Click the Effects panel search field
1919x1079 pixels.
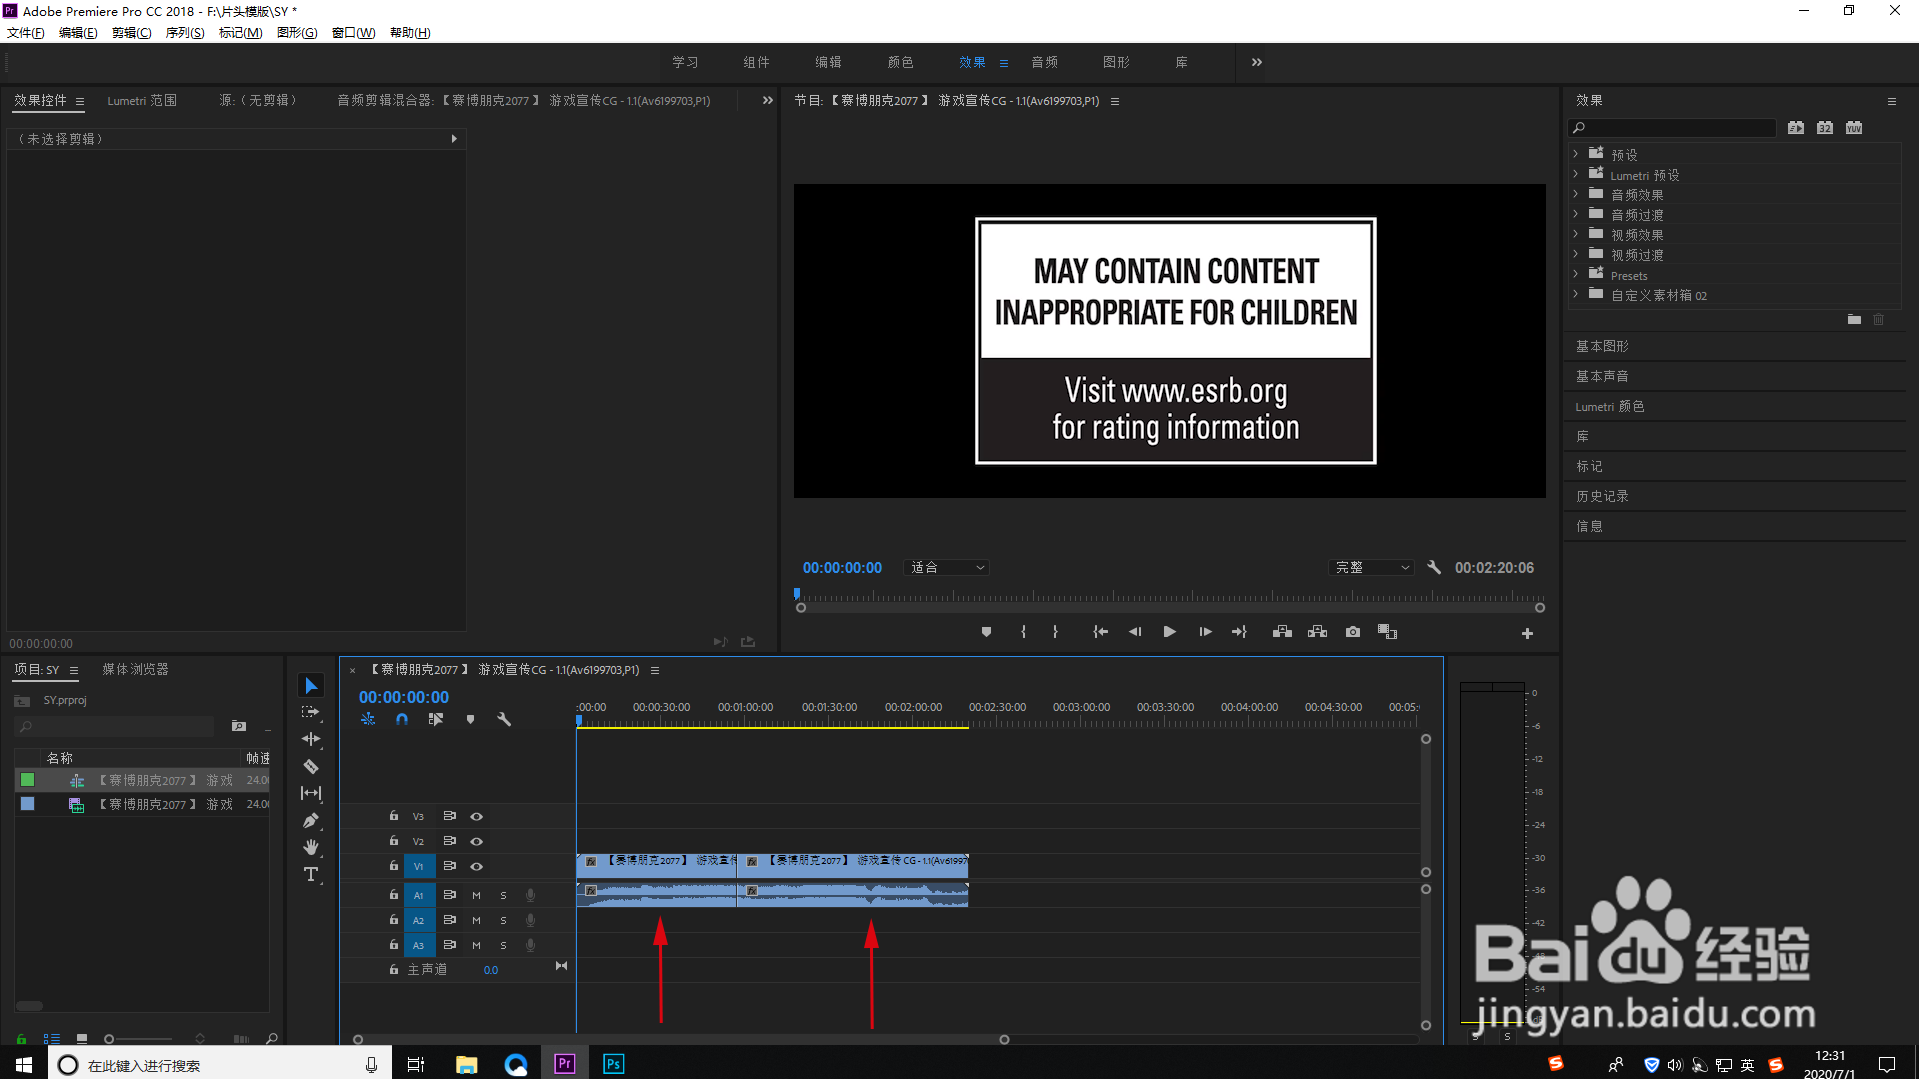pyautogui.click(x=1673, y=128)
